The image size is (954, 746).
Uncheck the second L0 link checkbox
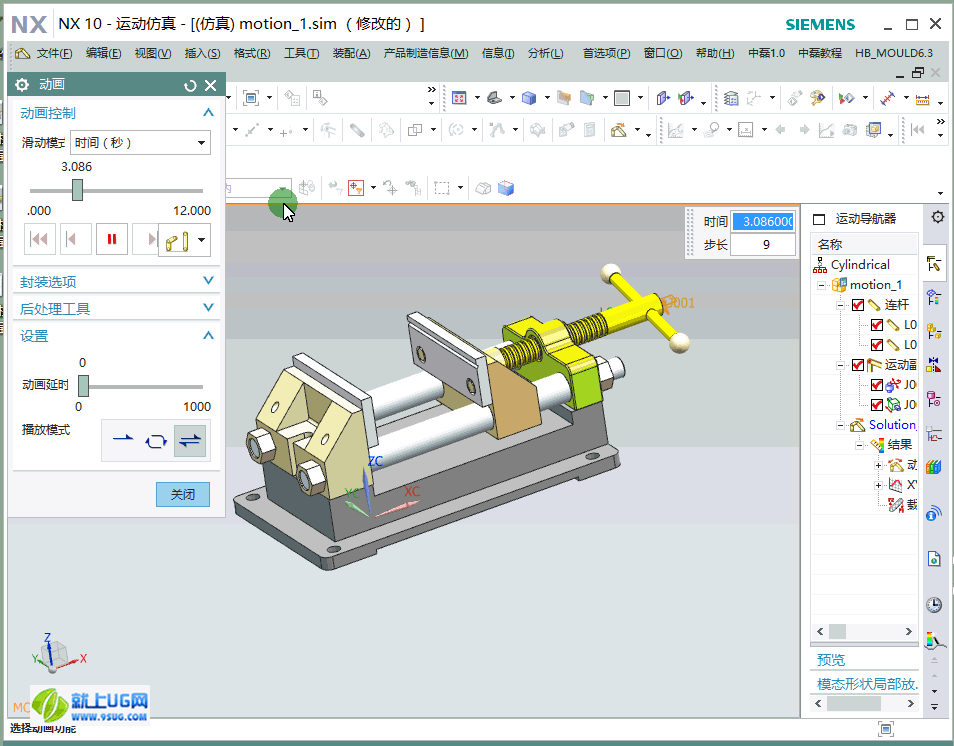(877, 345)
